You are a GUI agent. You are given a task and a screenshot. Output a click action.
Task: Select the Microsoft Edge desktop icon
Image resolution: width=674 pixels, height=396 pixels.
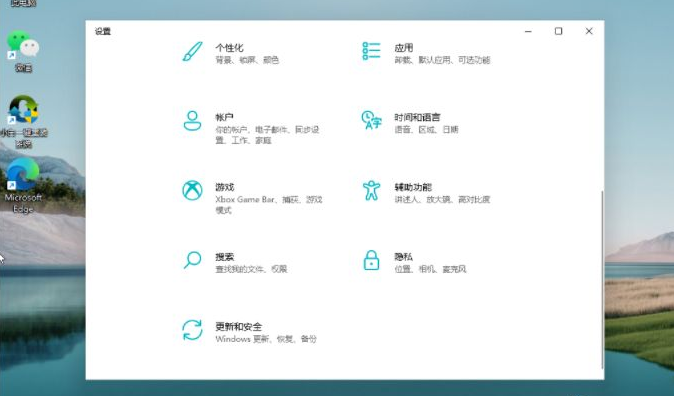[x=23, y=174]
